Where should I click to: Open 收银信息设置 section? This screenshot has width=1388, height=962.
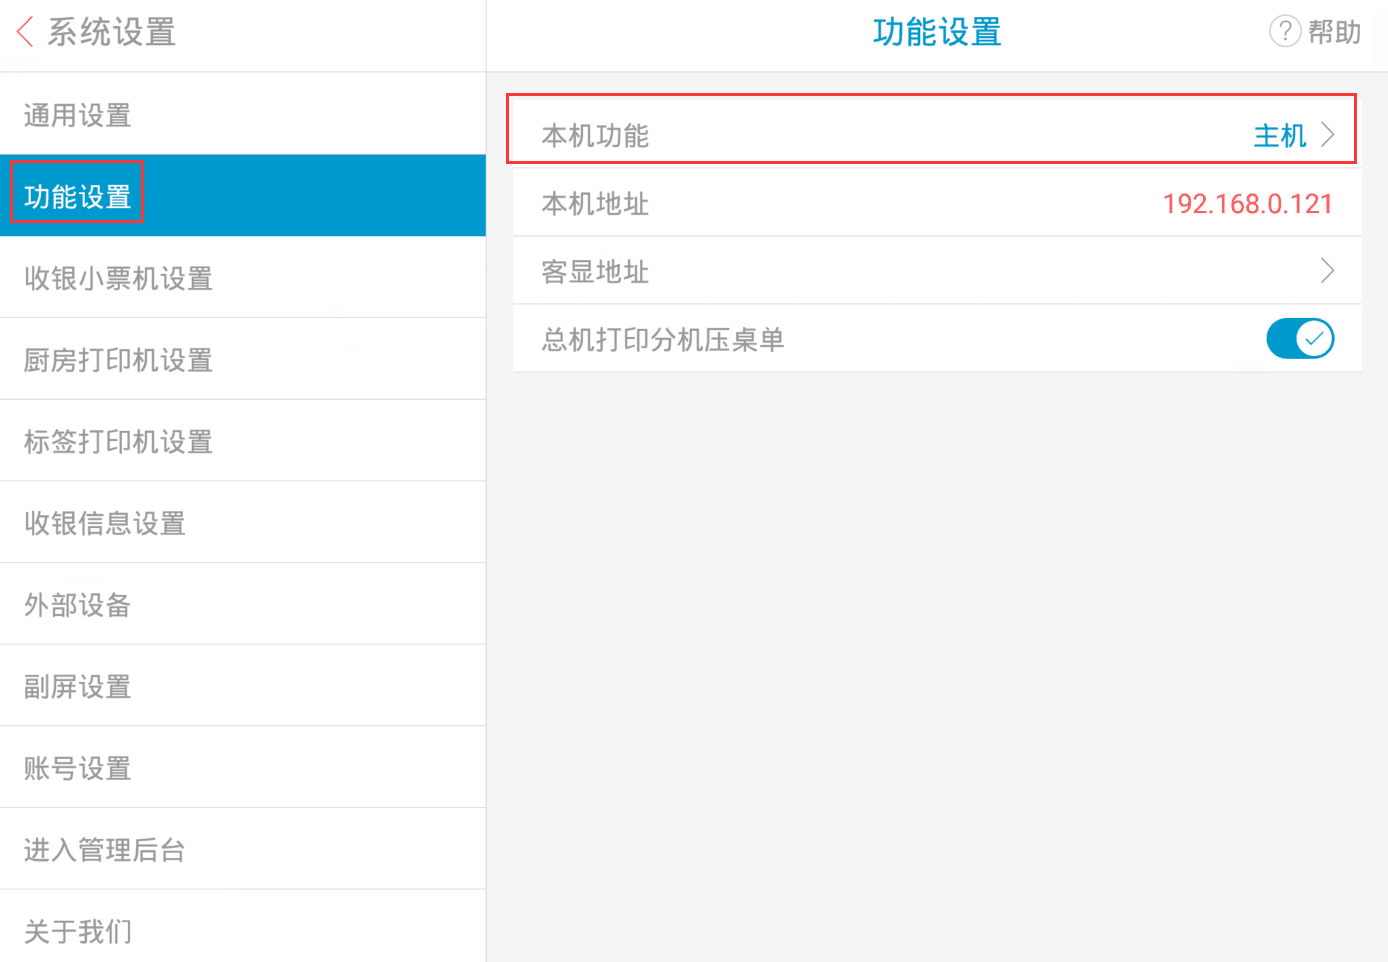[243, 523]
